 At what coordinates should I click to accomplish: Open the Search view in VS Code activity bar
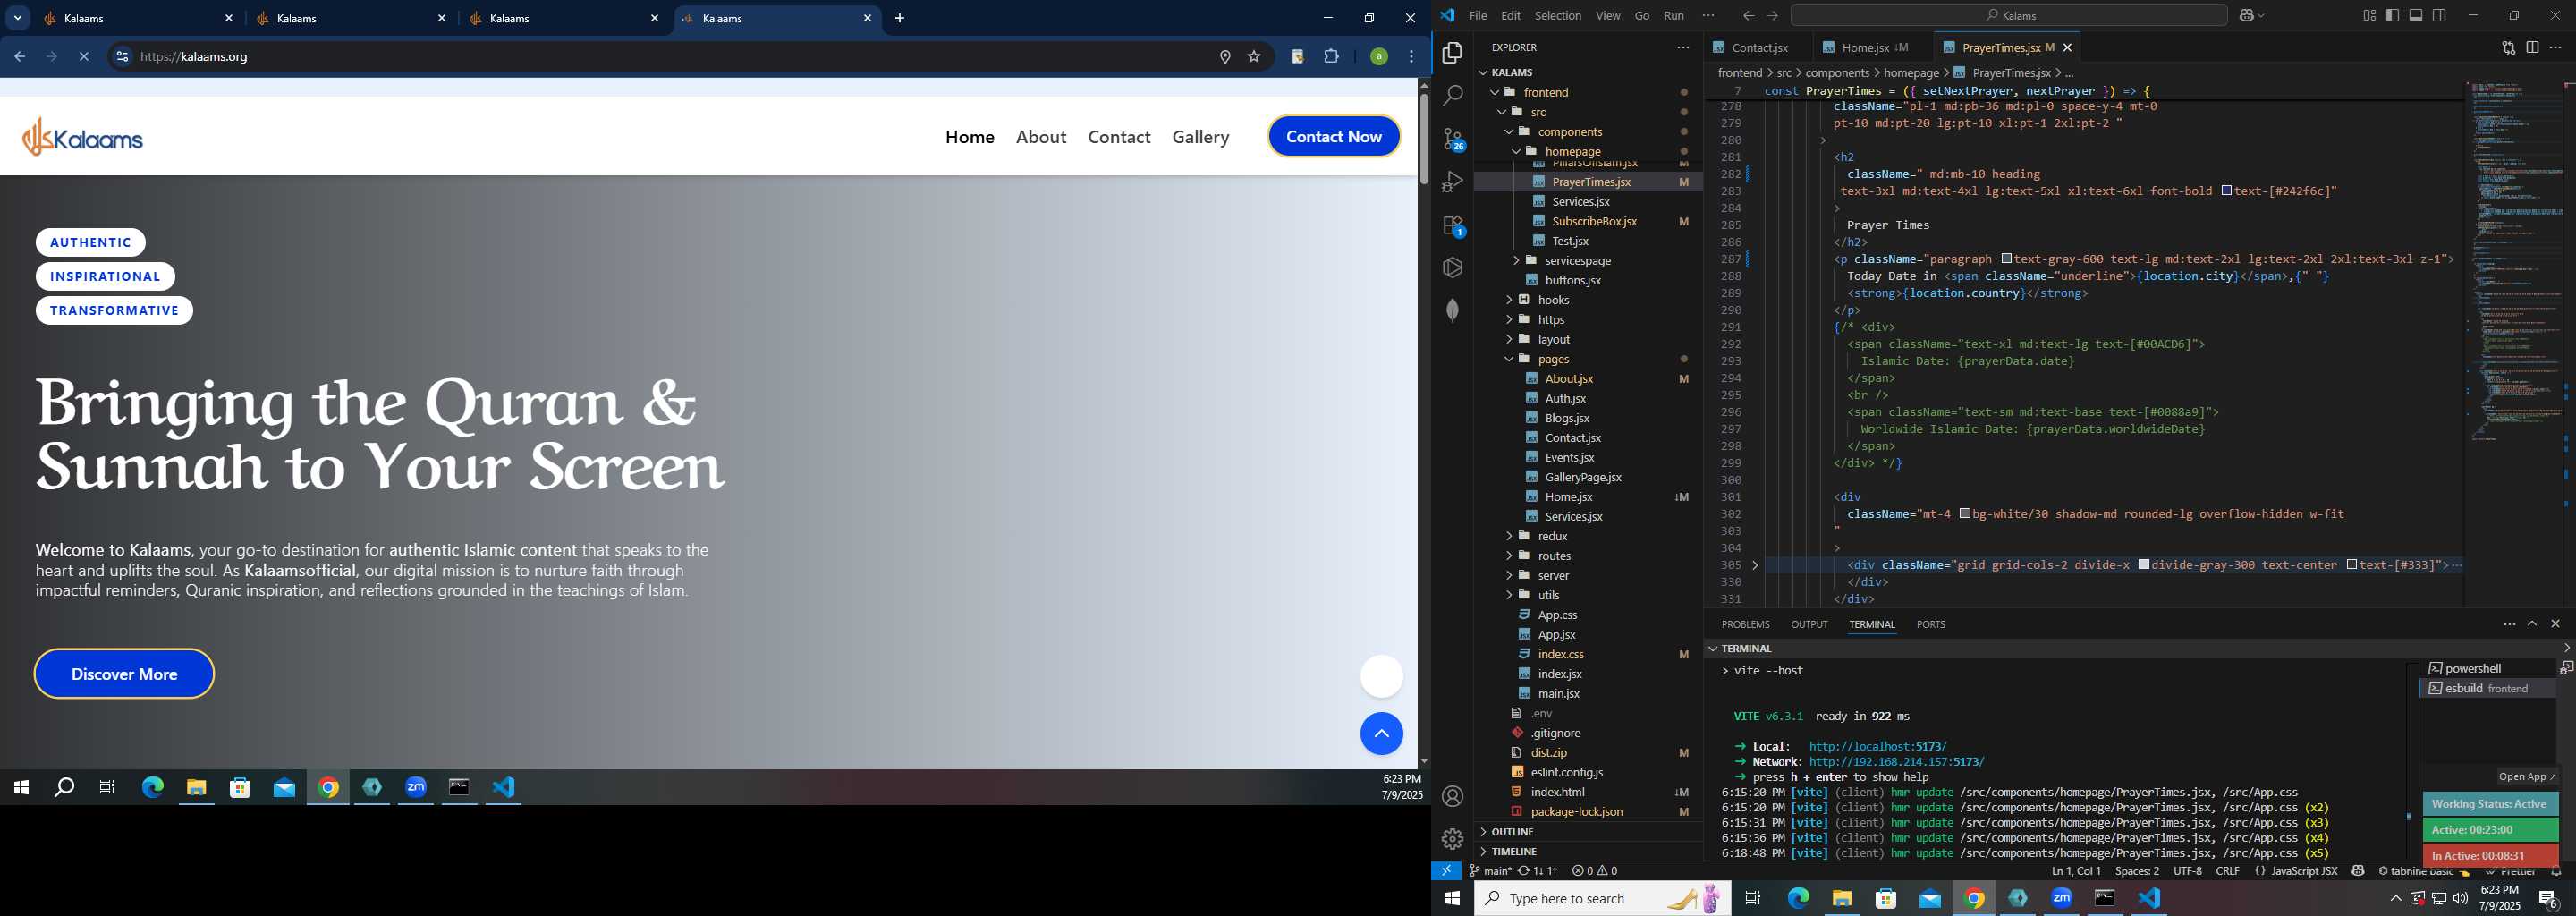tap(1452, 96)
